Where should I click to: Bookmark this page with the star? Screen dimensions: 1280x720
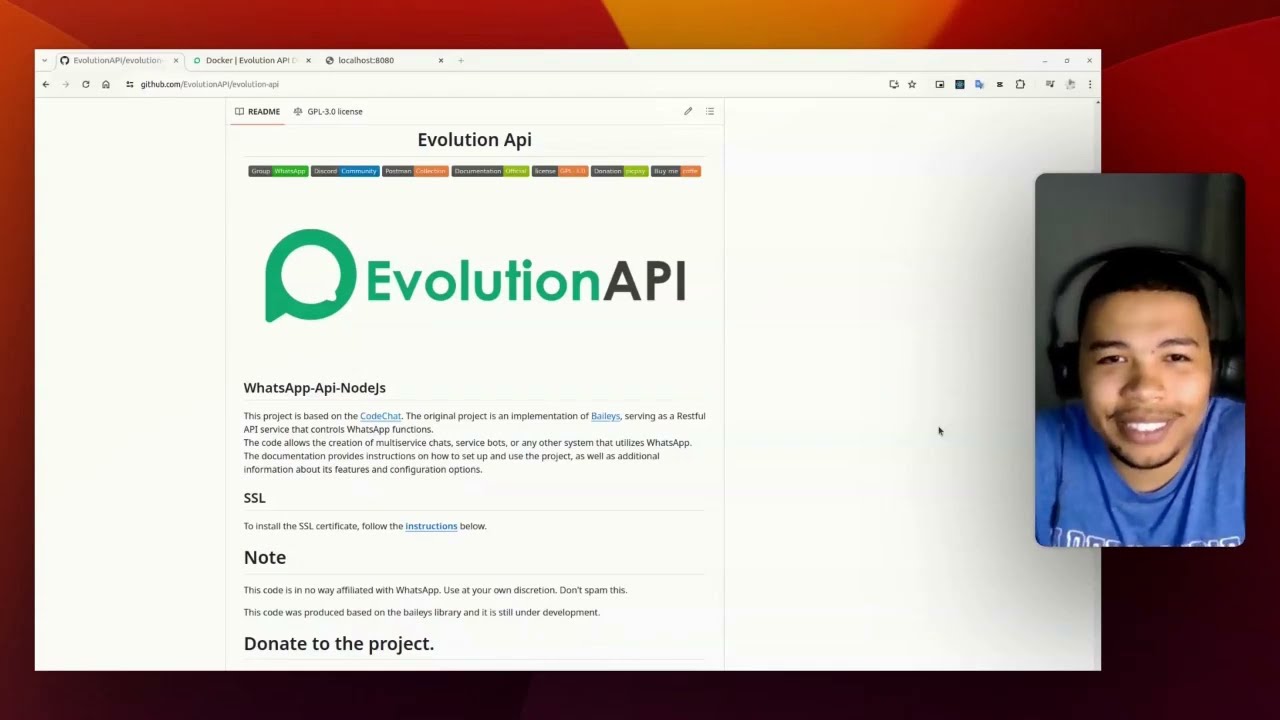click(x=912, y=84)
